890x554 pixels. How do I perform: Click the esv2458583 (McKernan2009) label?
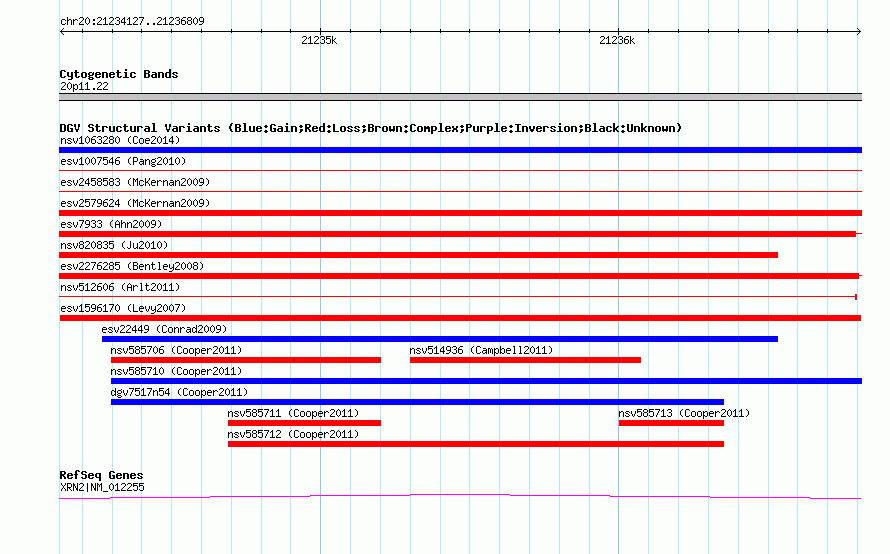click(135, 182)
